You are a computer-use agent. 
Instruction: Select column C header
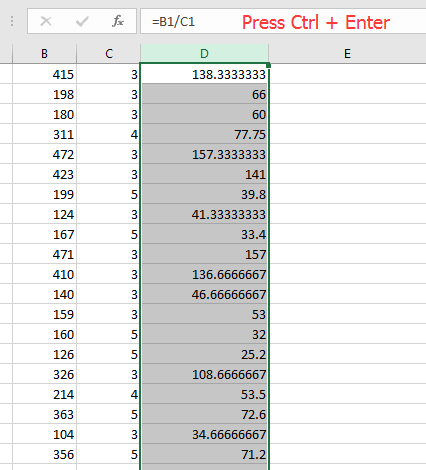click(109, 53)
